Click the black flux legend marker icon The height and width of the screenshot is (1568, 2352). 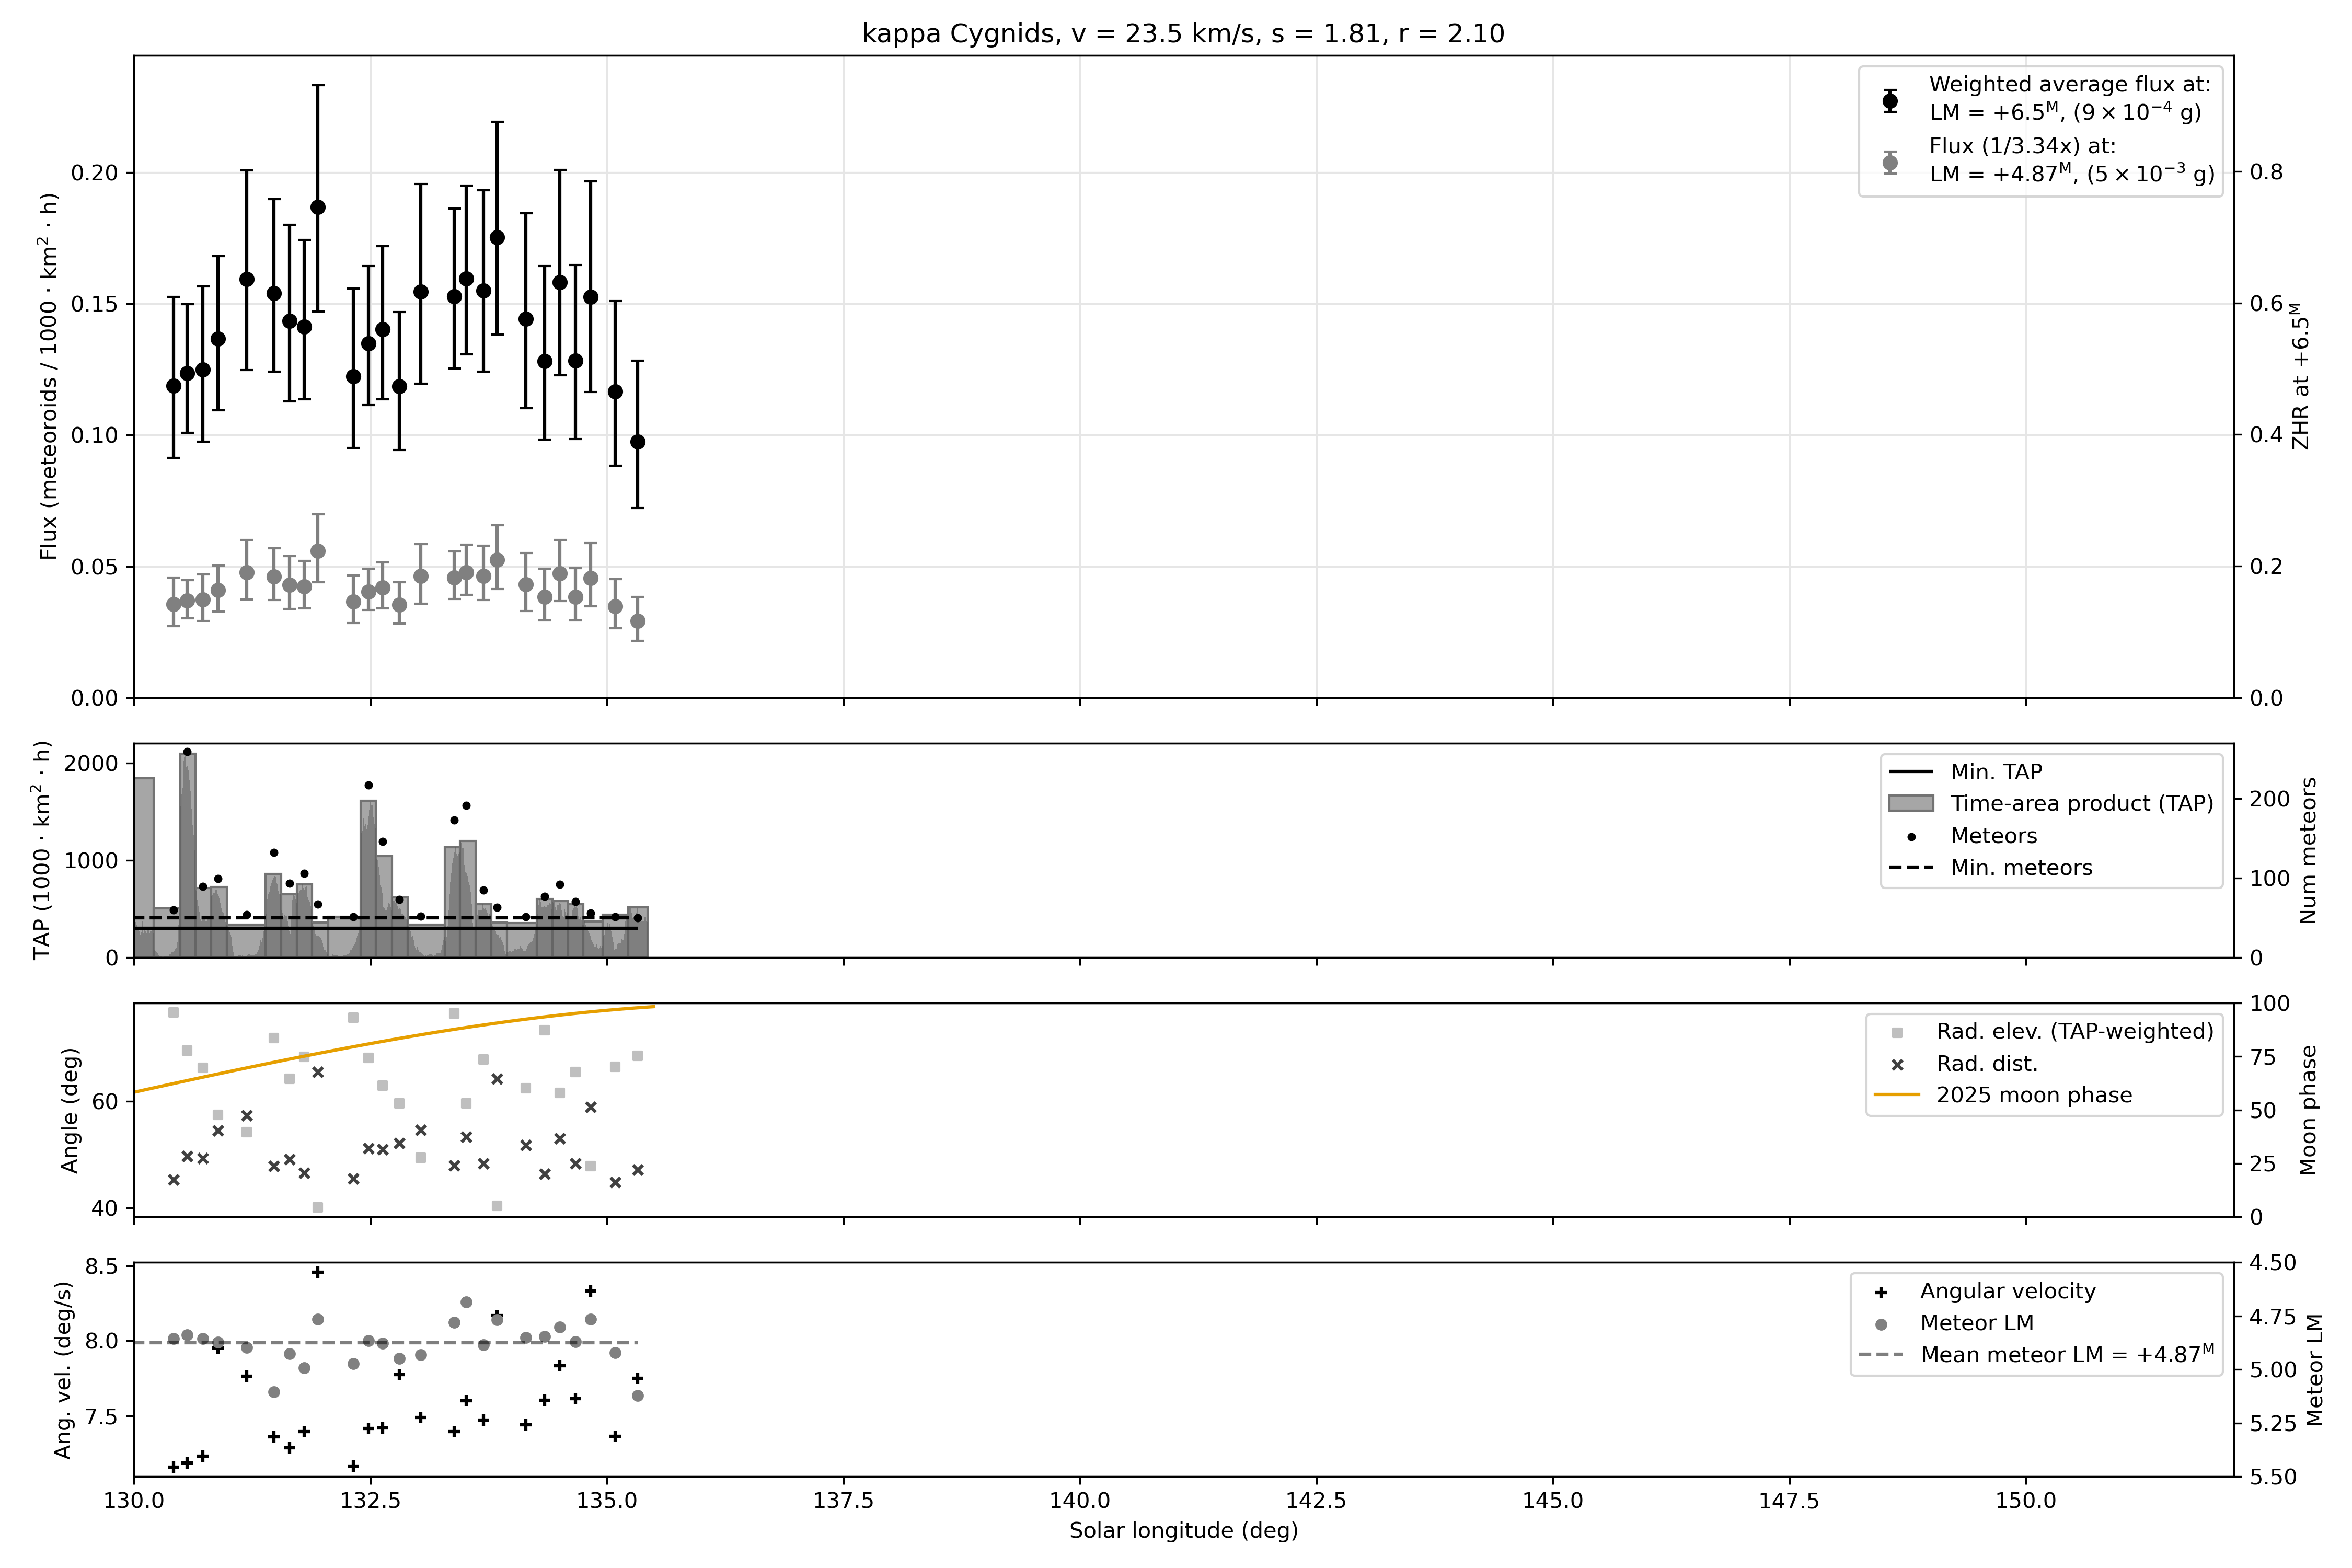(1890, 100)
